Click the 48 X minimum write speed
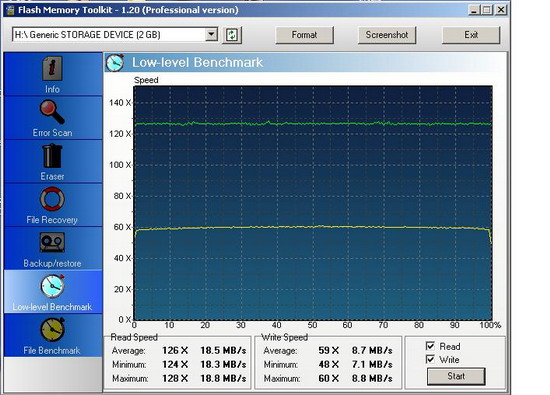550x395 pixels. click(x=329, y=364)
